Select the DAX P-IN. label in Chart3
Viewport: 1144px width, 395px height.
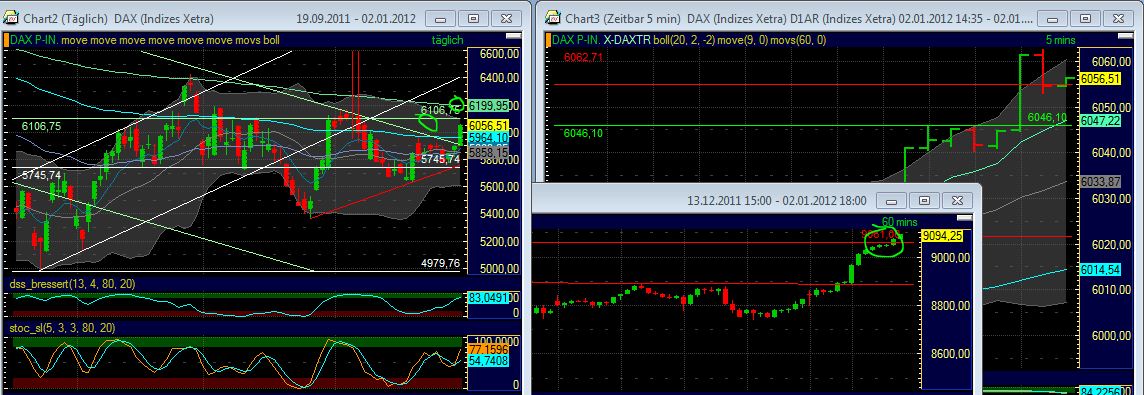click(x=575, y=39)
